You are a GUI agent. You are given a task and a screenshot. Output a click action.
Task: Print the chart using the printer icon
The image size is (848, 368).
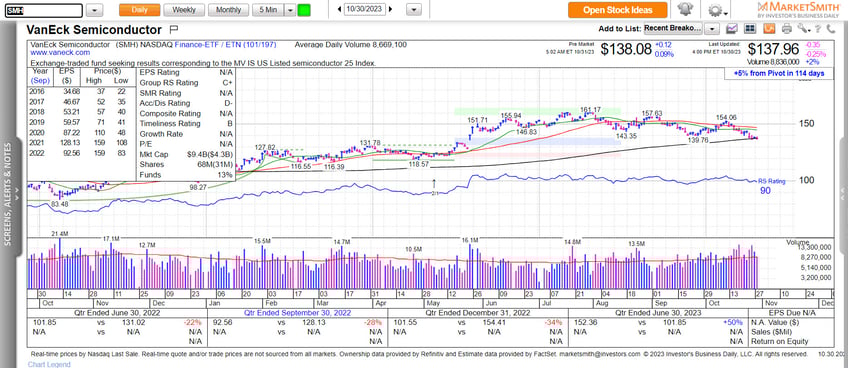pos(787,29)
